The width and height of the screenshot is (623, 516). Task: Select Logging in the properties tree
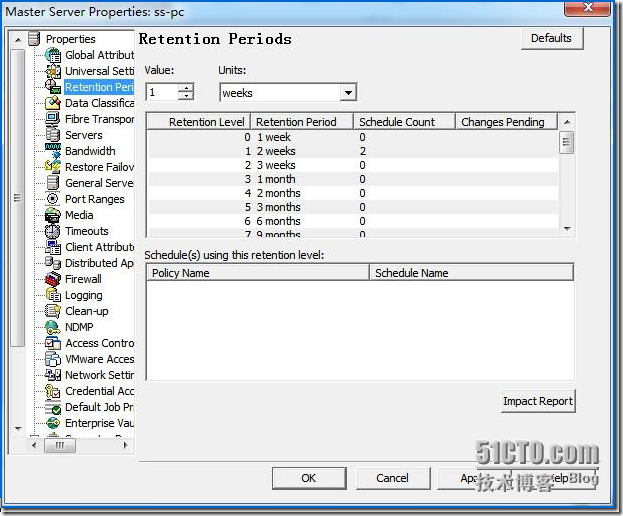click(83, 296)
